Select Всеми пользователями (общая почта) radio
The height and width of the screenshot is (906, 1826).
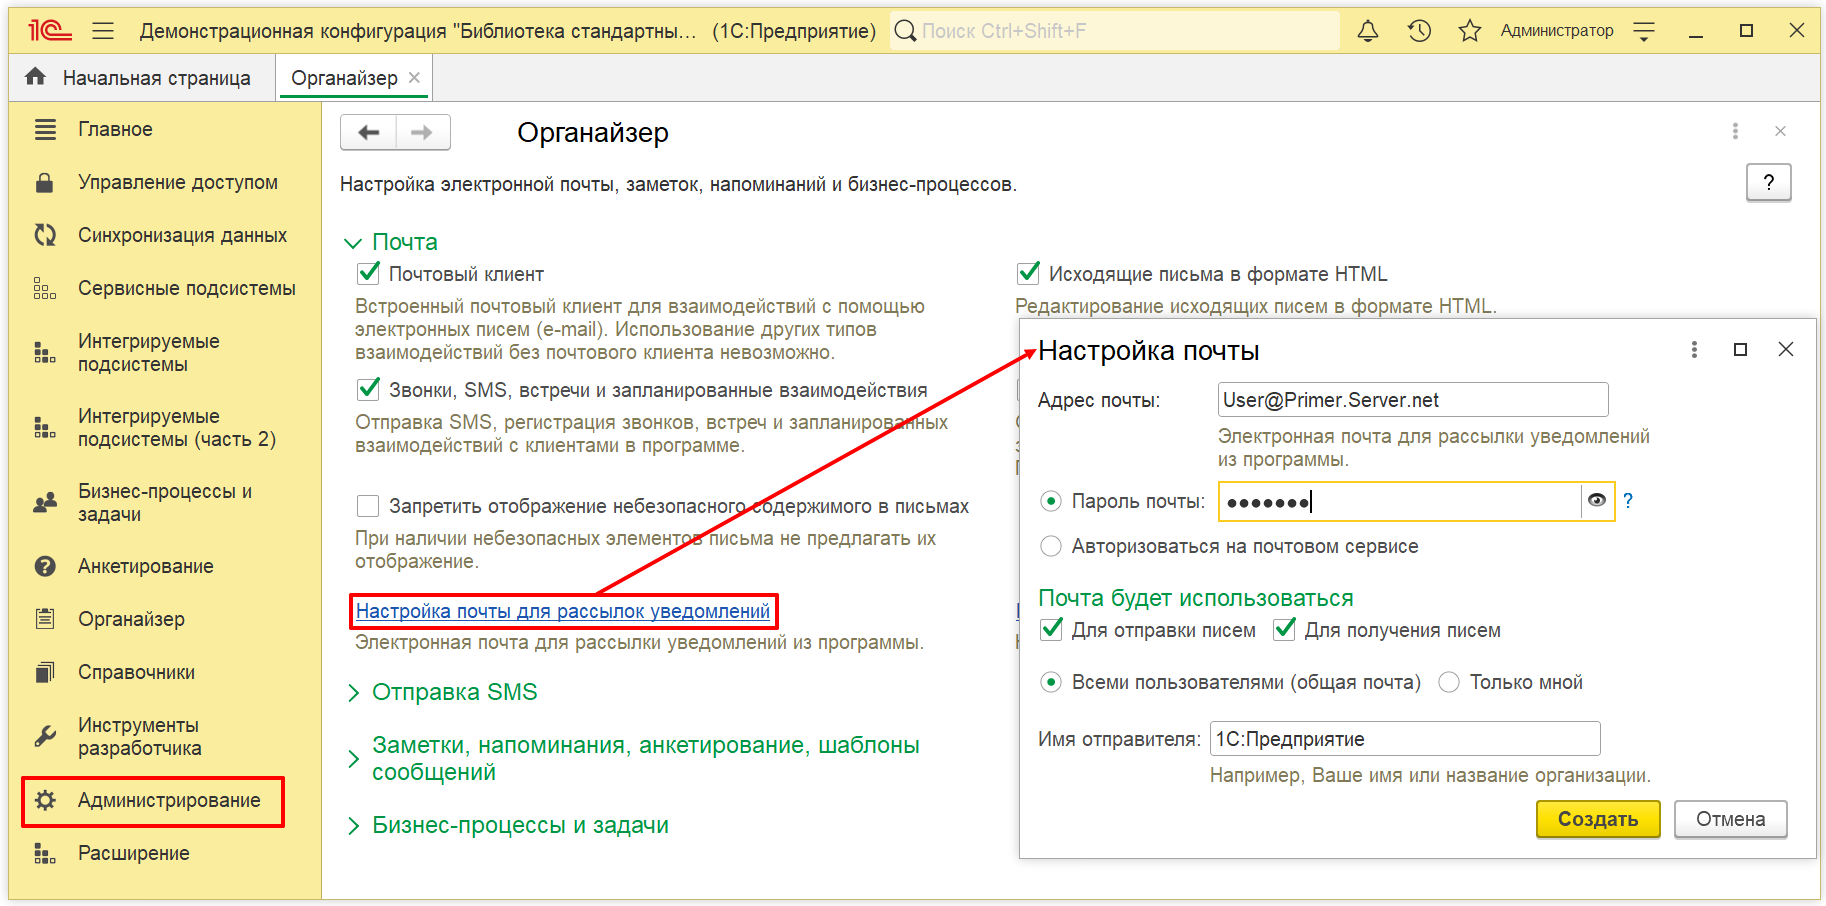point(1051,682)
